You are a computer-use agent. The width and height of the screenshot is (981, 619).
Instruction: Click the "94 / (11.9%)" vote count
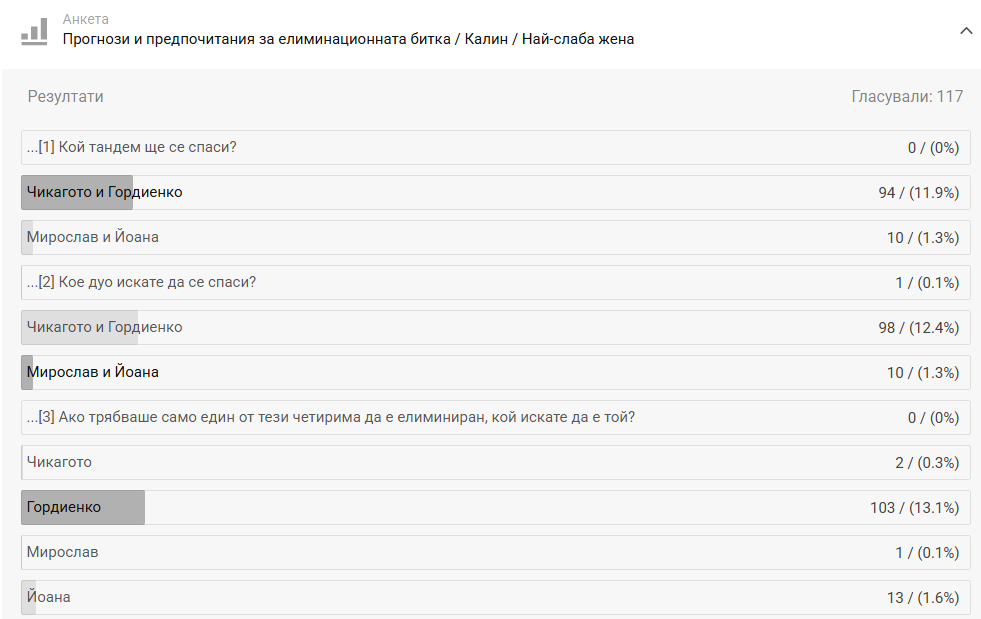(x=918, y=193)
